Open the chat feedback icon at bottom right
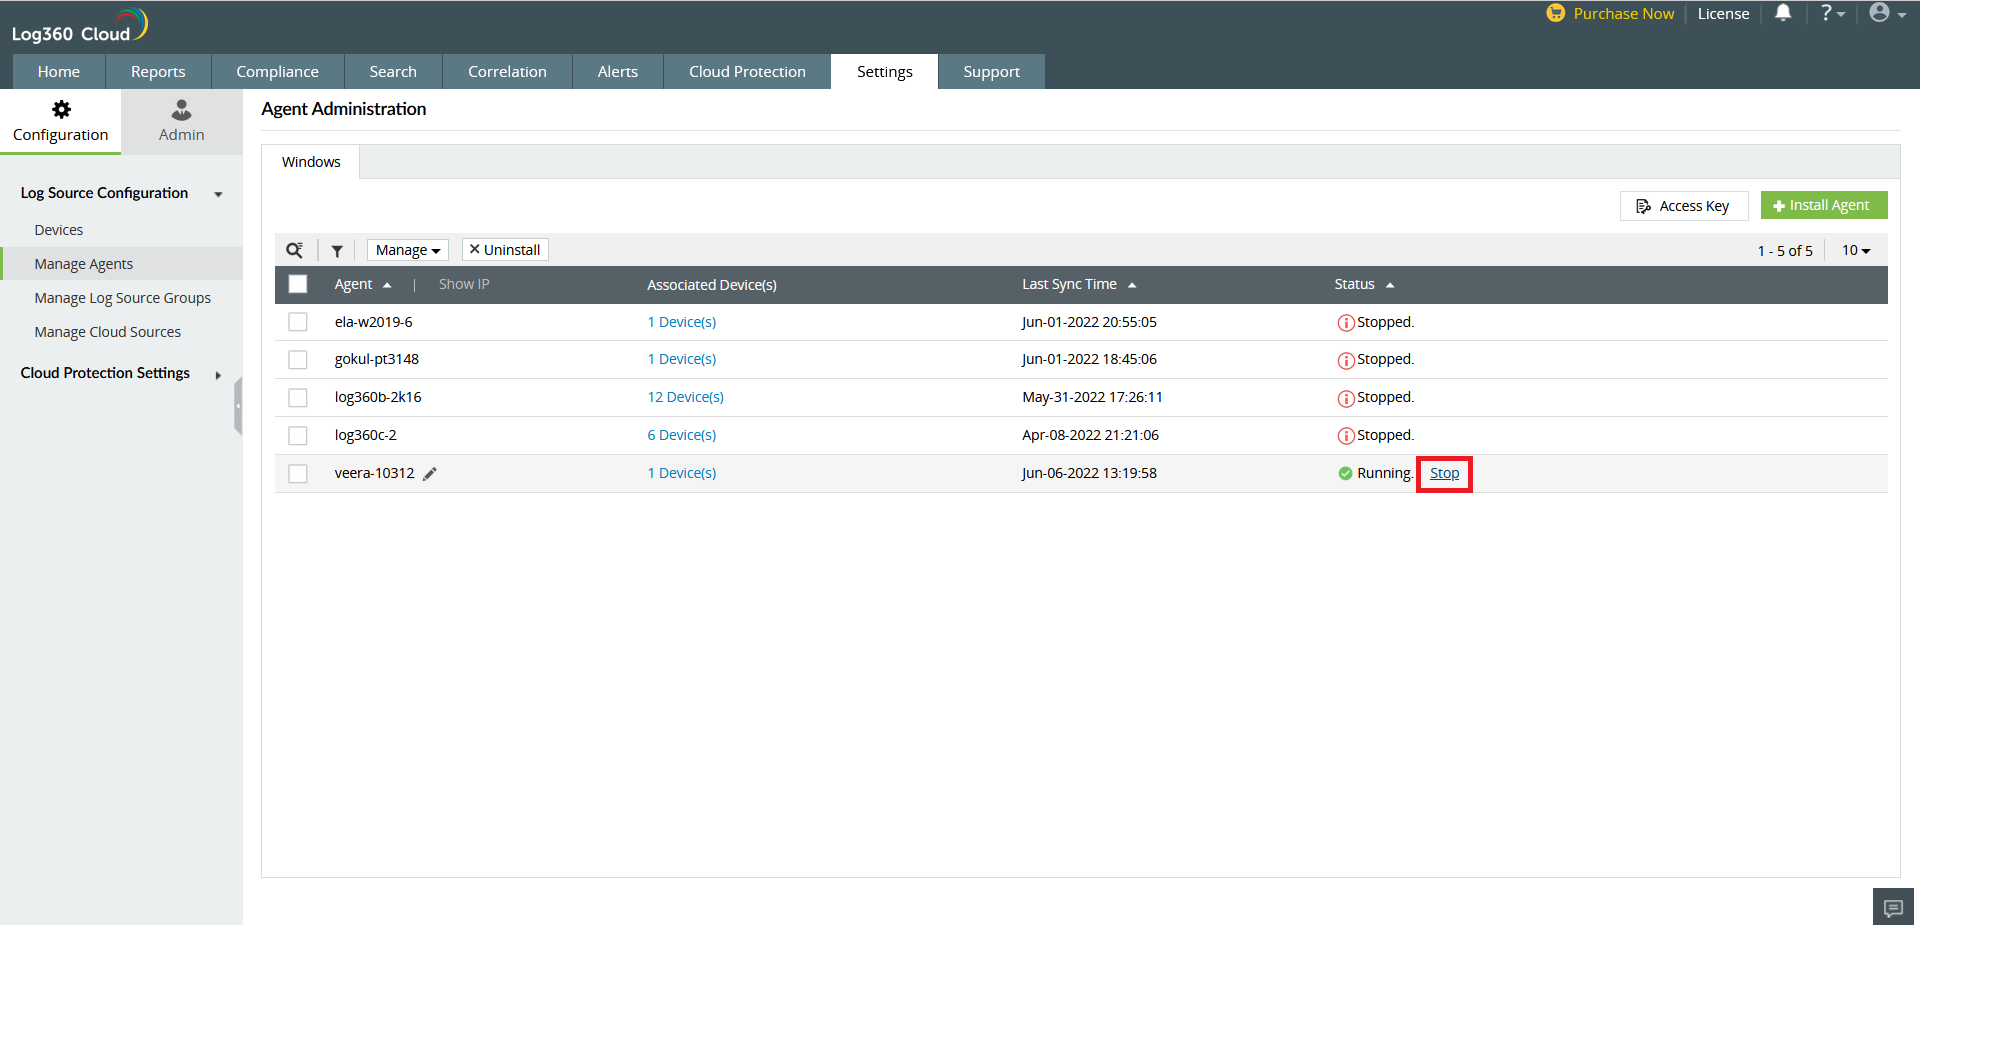 [1892, 907]
